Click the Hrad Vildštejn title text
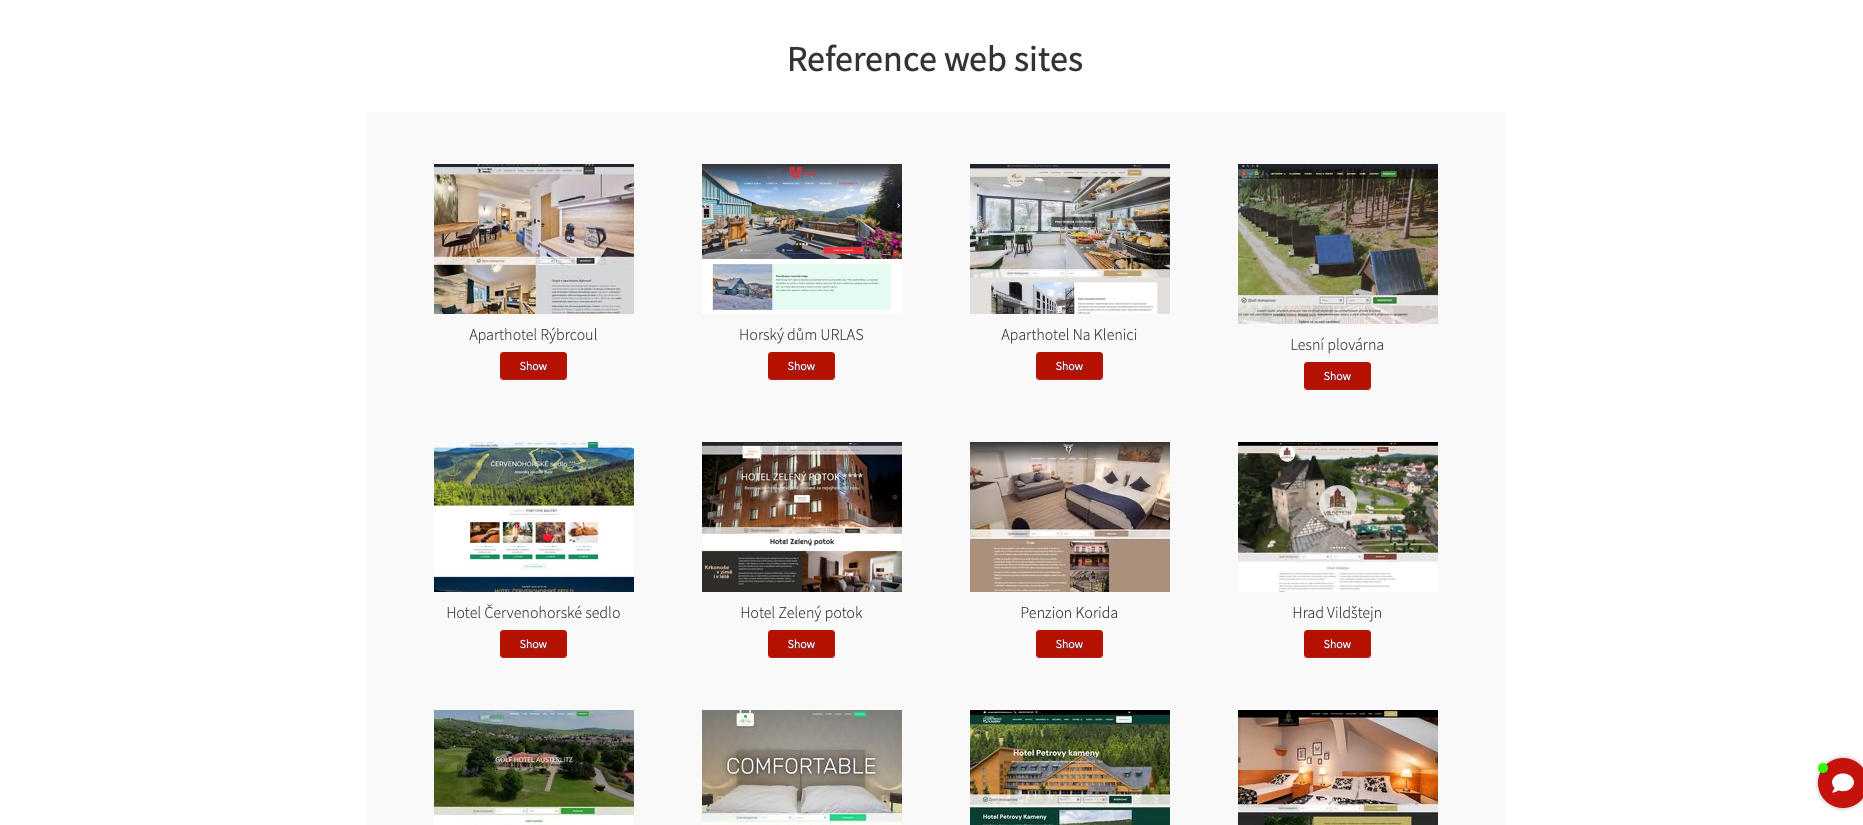This screenshot has height=825, width=1863. tap(1337, 613)
